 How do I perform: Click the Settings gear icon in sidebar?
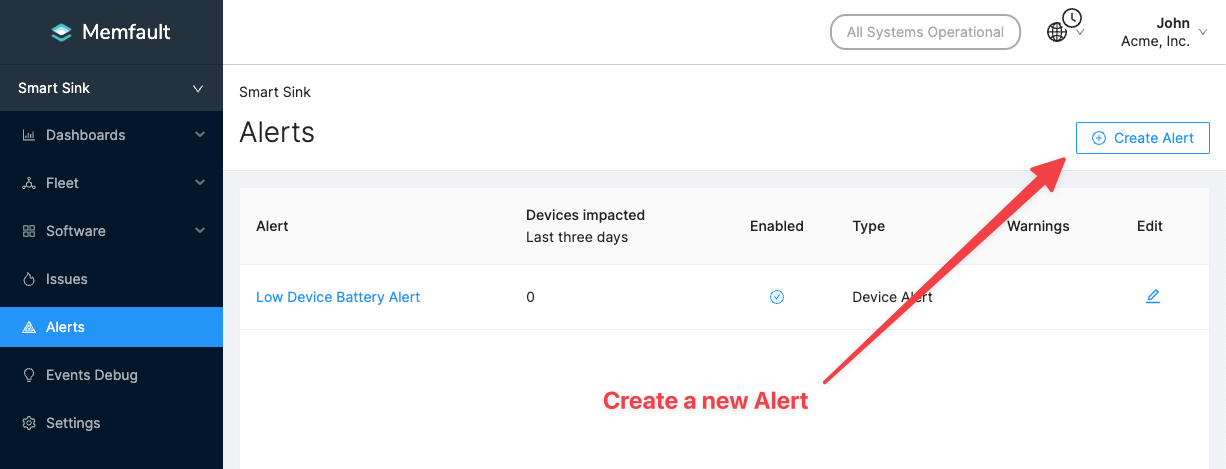click(x=28, y=423)
